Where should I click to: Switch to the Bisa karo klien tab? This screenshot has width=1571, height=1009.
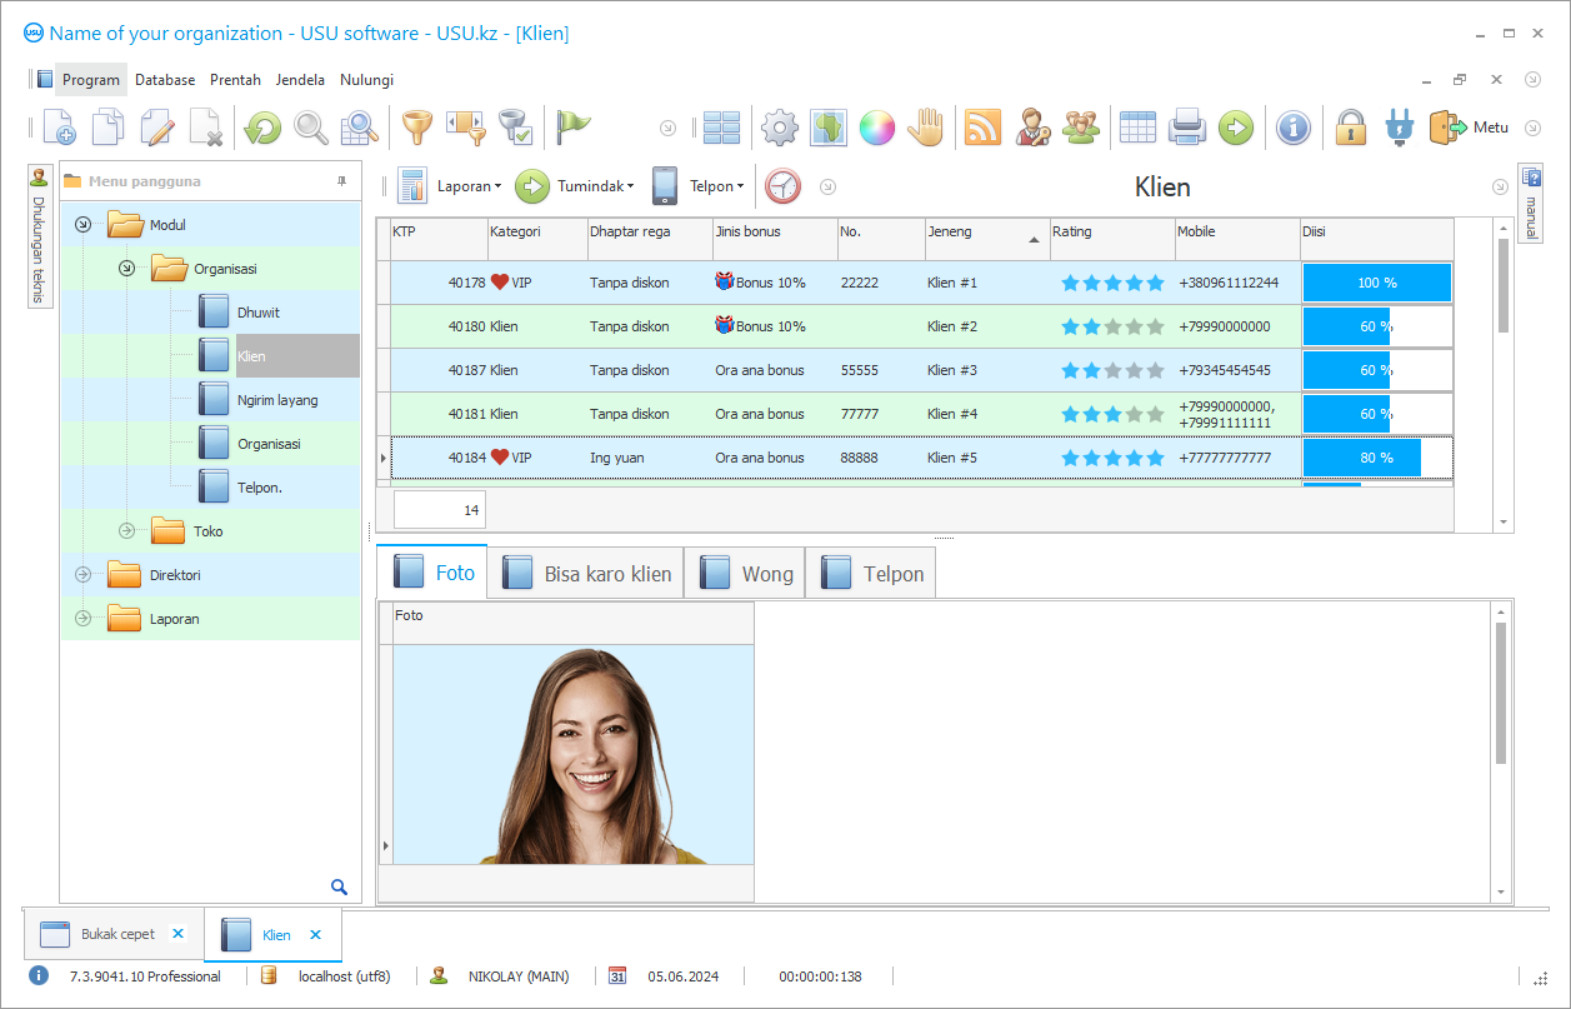586,574
